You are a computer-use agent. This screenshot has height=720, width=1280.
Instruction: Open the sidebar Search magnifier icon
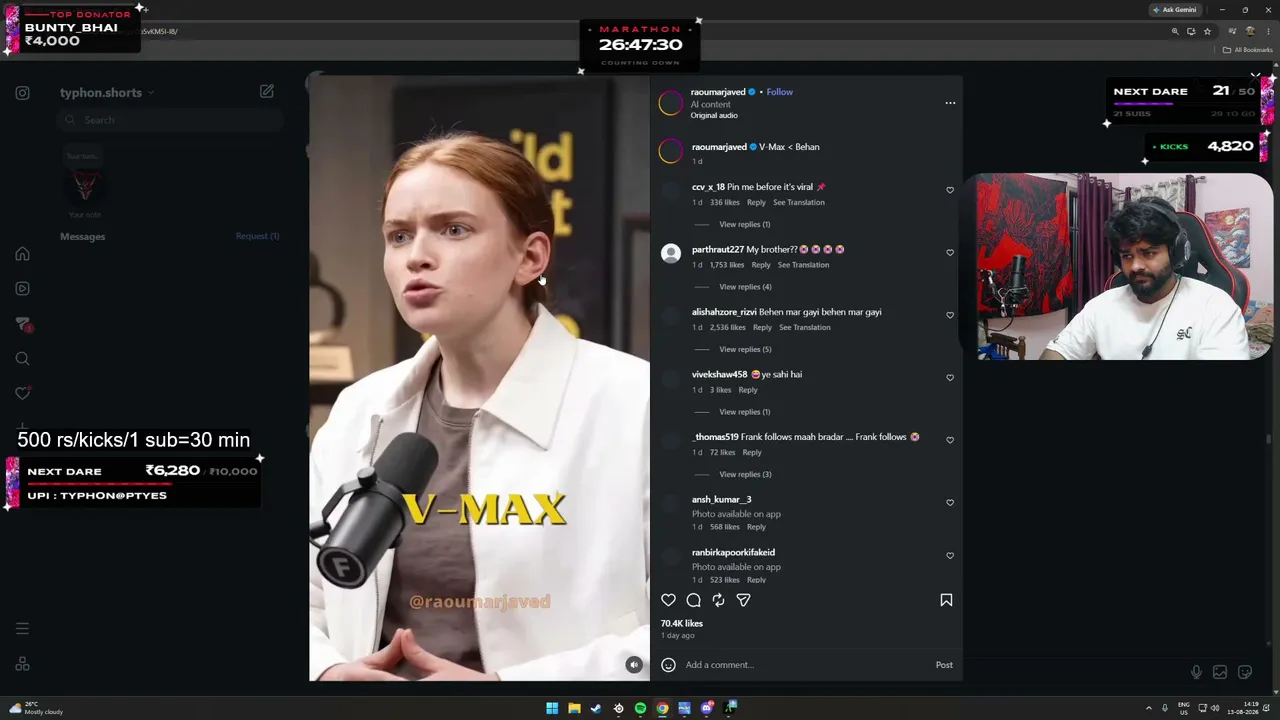point(22,359)
